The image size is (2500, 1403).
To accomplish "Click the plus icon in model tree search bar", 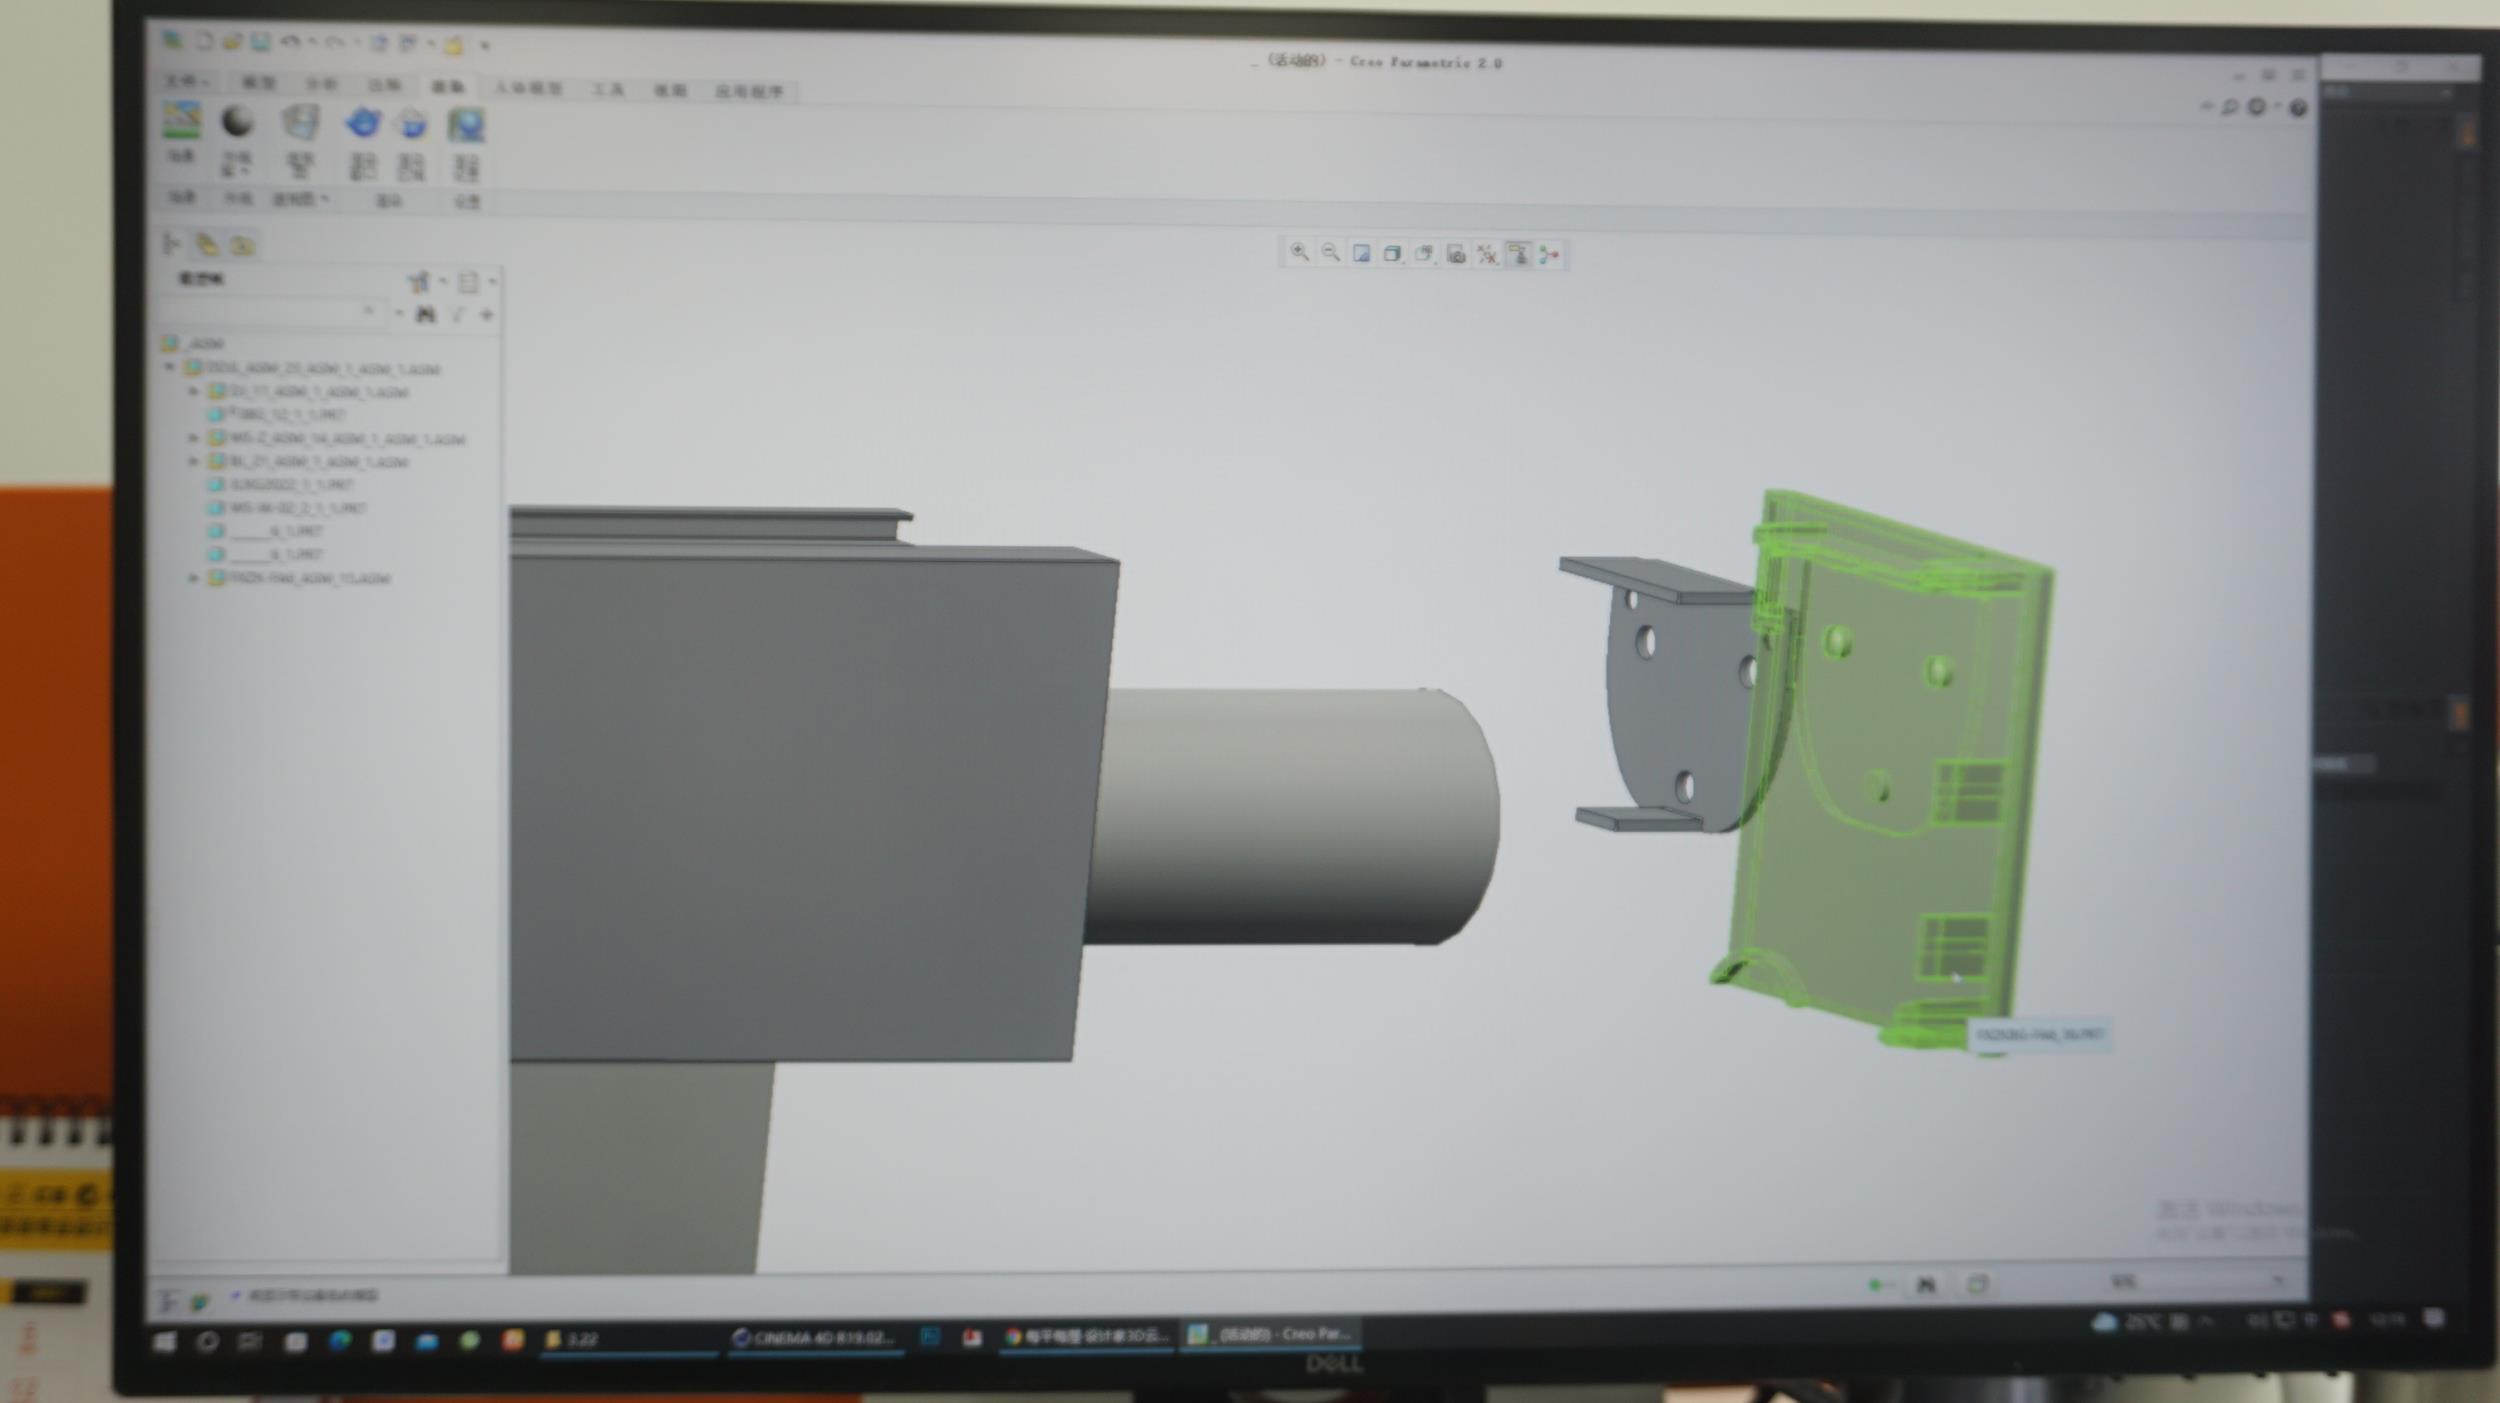I will [487, 315].
